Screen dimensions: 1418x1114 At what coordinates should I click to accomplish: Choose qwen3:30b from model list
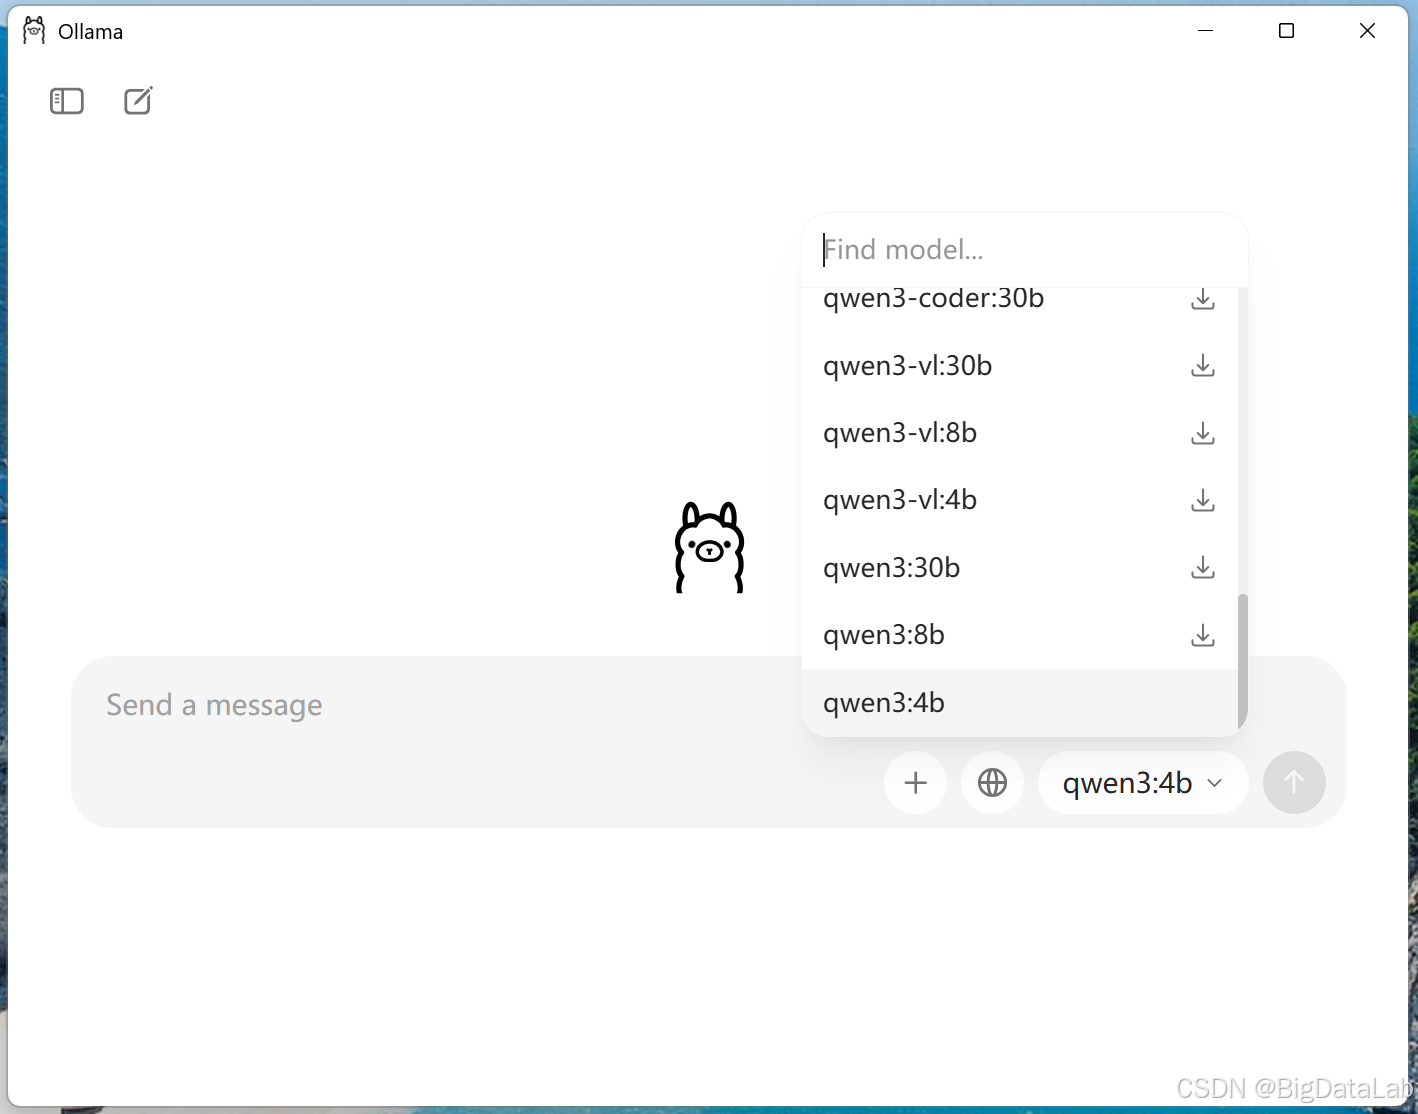1020,568
